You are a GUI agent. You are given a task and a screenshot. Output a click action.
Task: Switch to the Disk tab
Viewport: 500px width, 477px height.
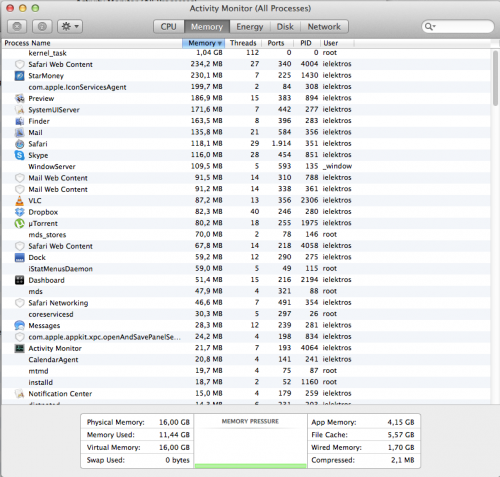coord(285,27)
